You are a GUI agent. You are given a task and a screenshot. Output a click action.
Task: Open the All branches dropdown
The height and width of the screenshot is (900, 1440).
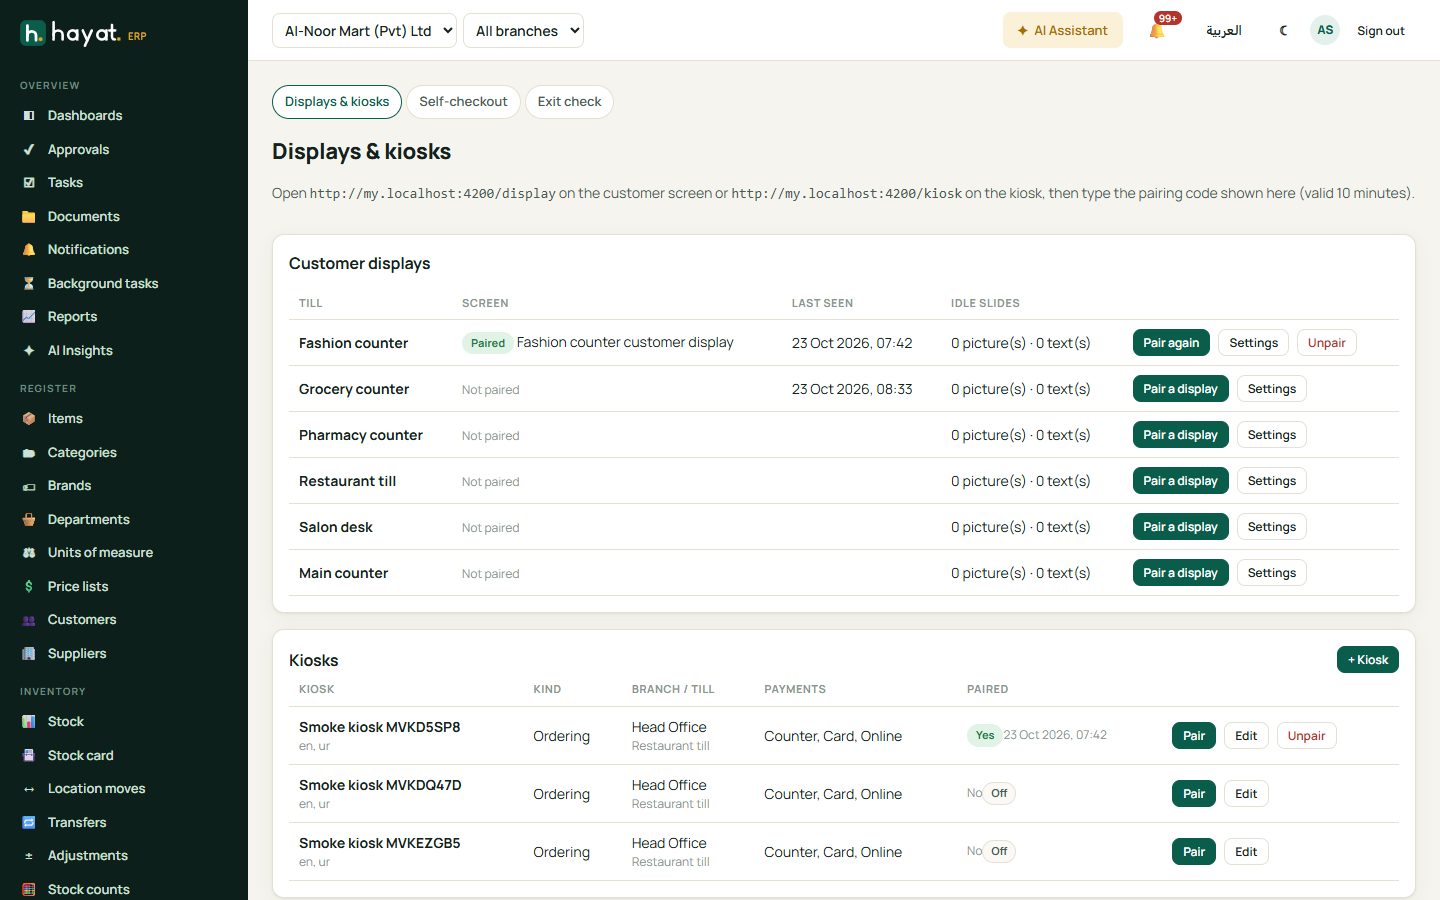524,31
